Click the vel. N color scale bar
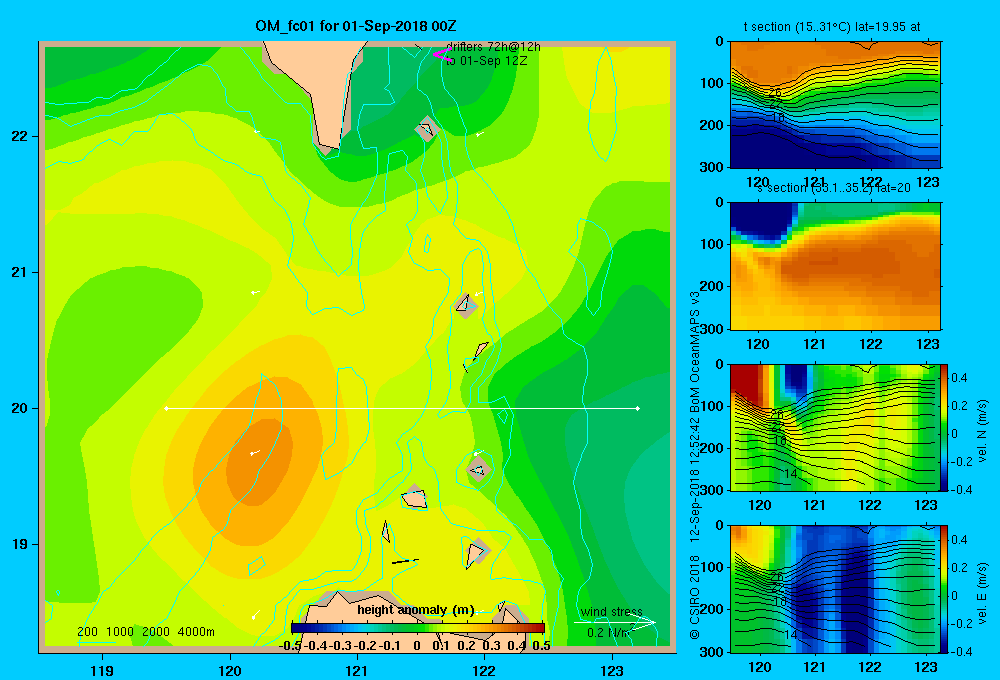The height and width of the screenshot is (680, 1000). [x=944, y=427]
